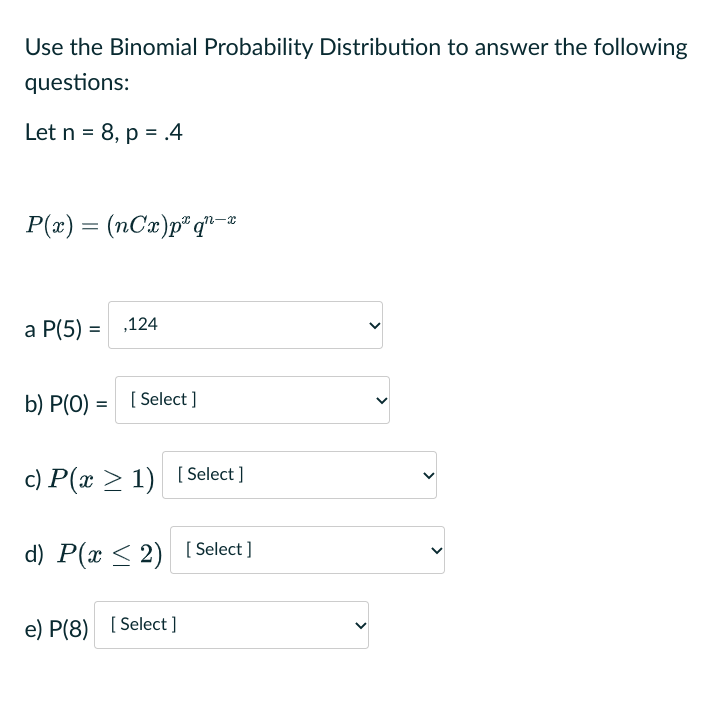Click the chevron arrow on the P(x ≤ 2) dropdown

[437, 550]
